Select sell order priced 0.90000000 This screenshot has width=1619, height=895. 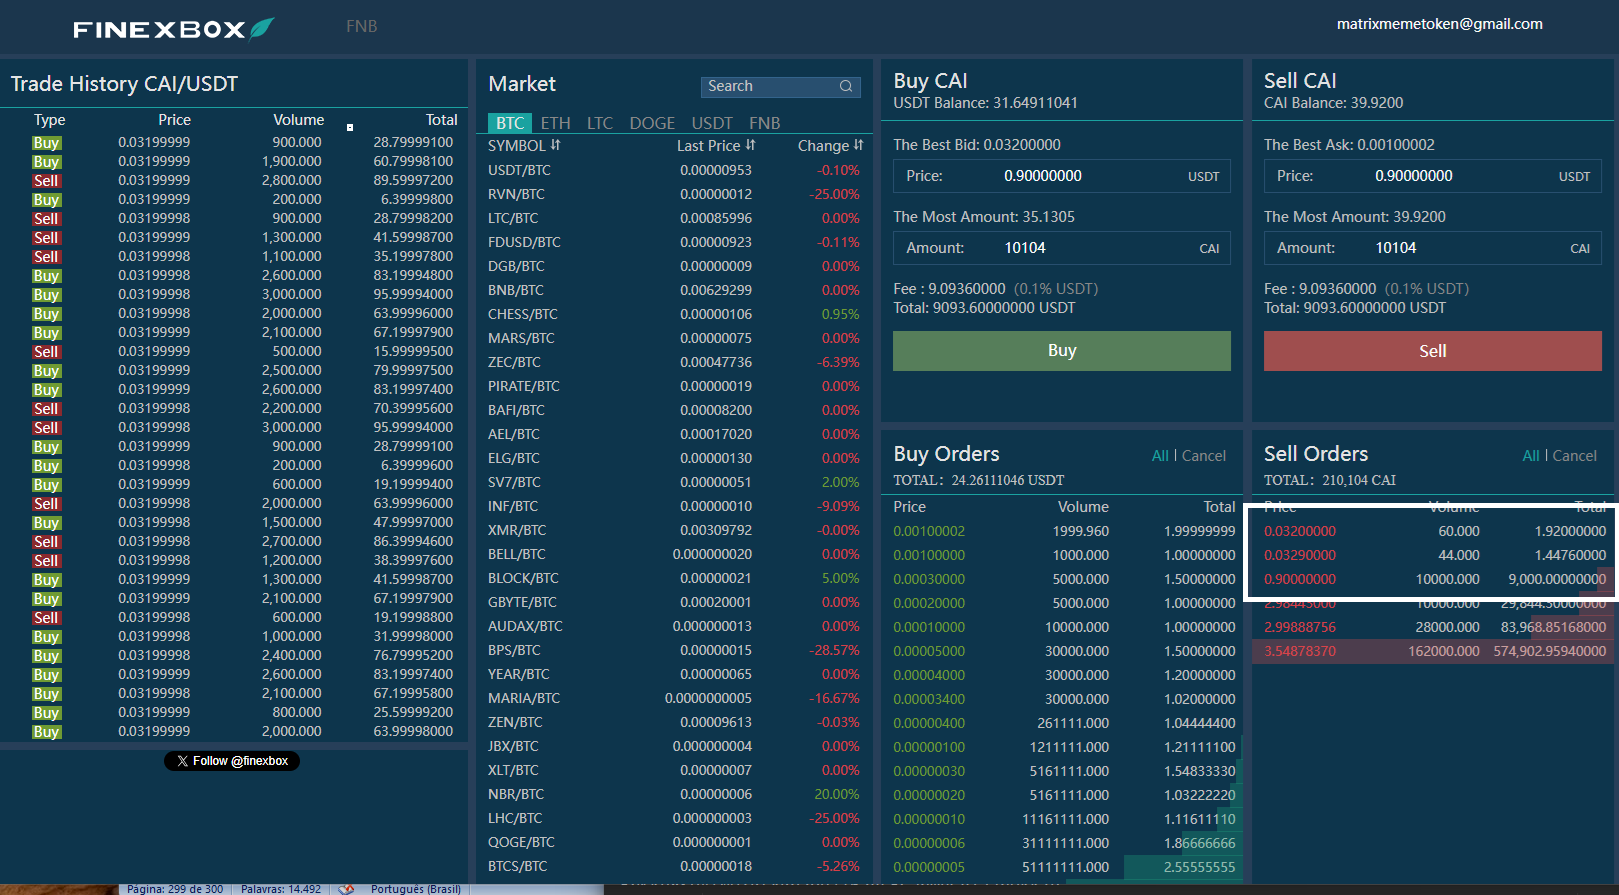1435,579
